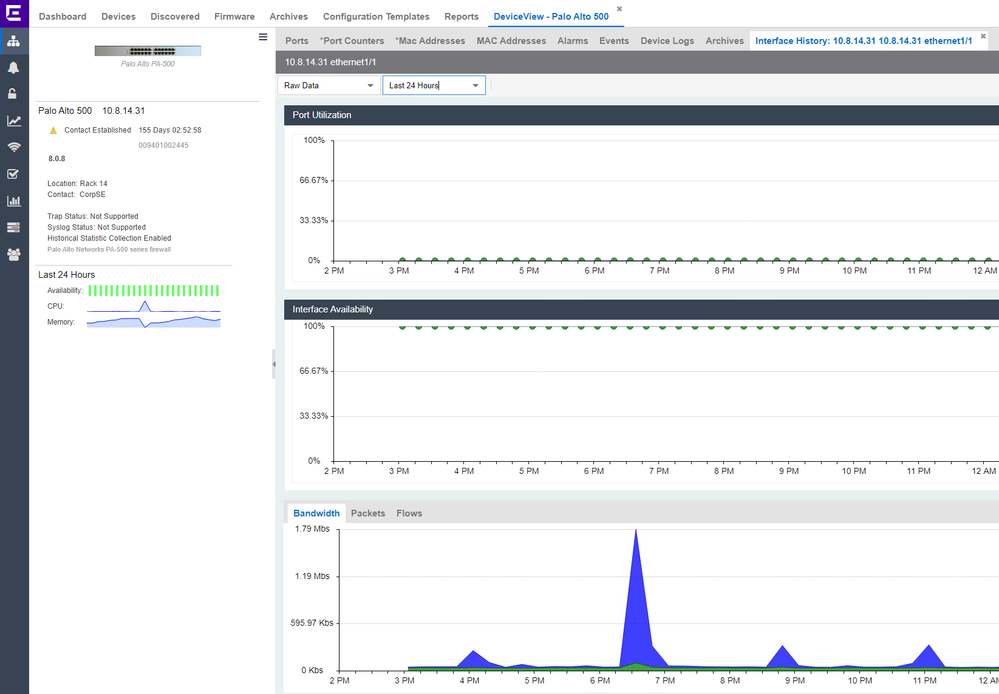Open the Last 24 Hours time dropdown
999x694 pixels.
pyautogui.click(x=434, y=85)
